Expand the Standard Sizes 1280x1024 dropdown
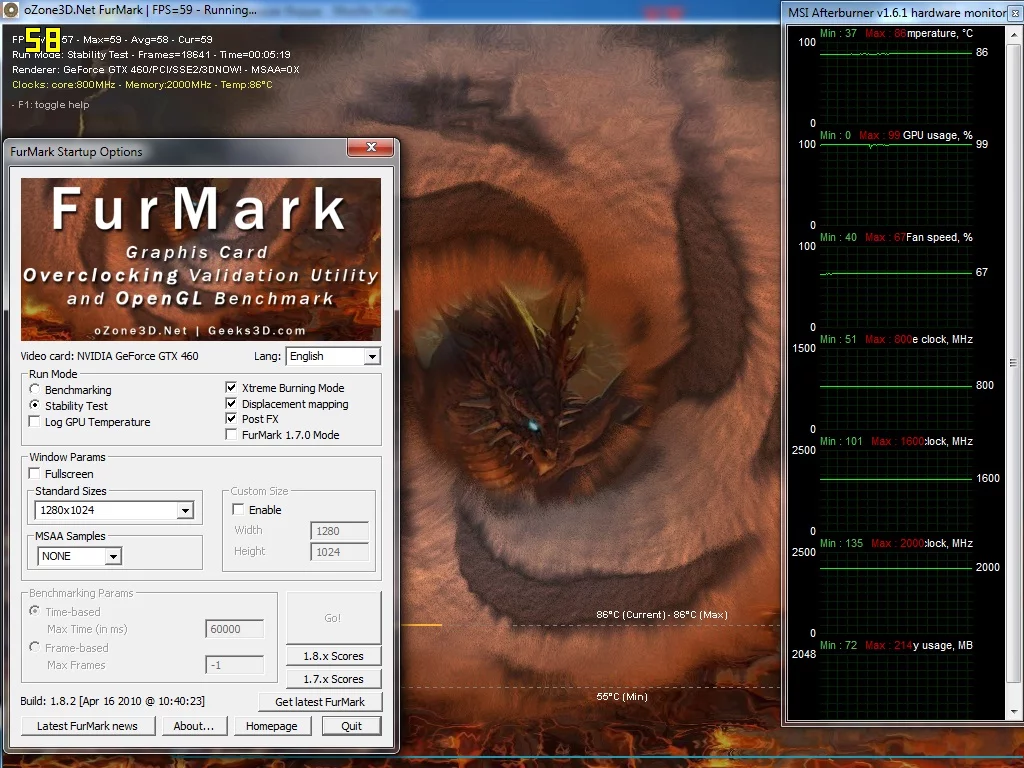 point(184,511)
